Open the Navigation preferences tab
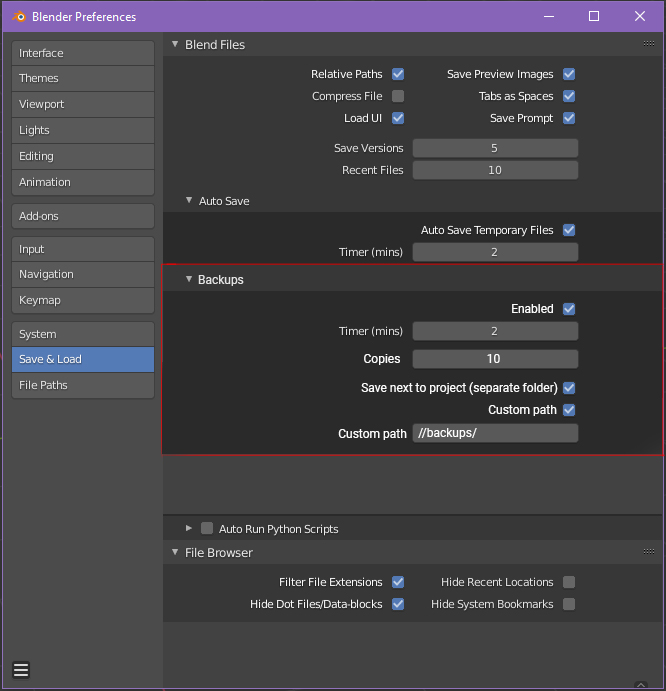This screenshot has width=666, height=691. point(83,275)
